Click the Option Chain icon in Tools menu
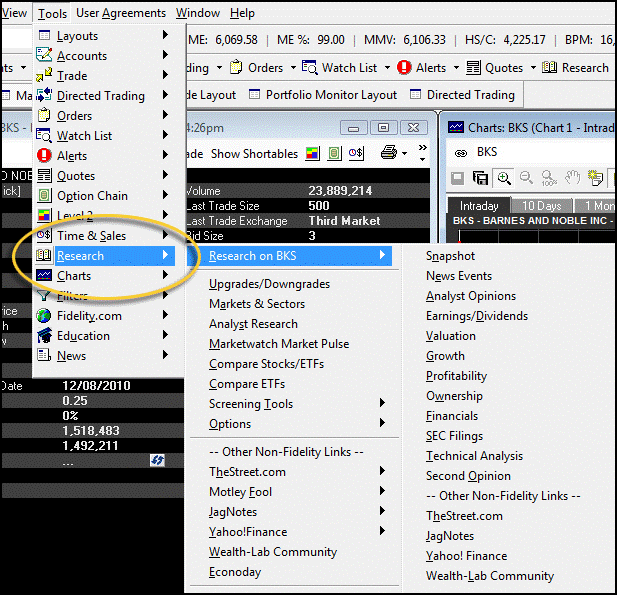 click(x=44, y=196)
